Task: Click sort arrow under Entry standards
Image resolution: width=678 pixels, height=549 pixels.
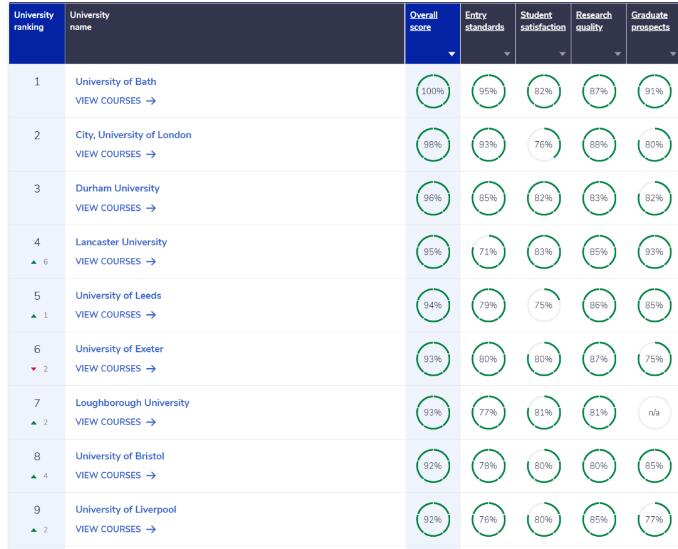Action: tap(507, 54)
